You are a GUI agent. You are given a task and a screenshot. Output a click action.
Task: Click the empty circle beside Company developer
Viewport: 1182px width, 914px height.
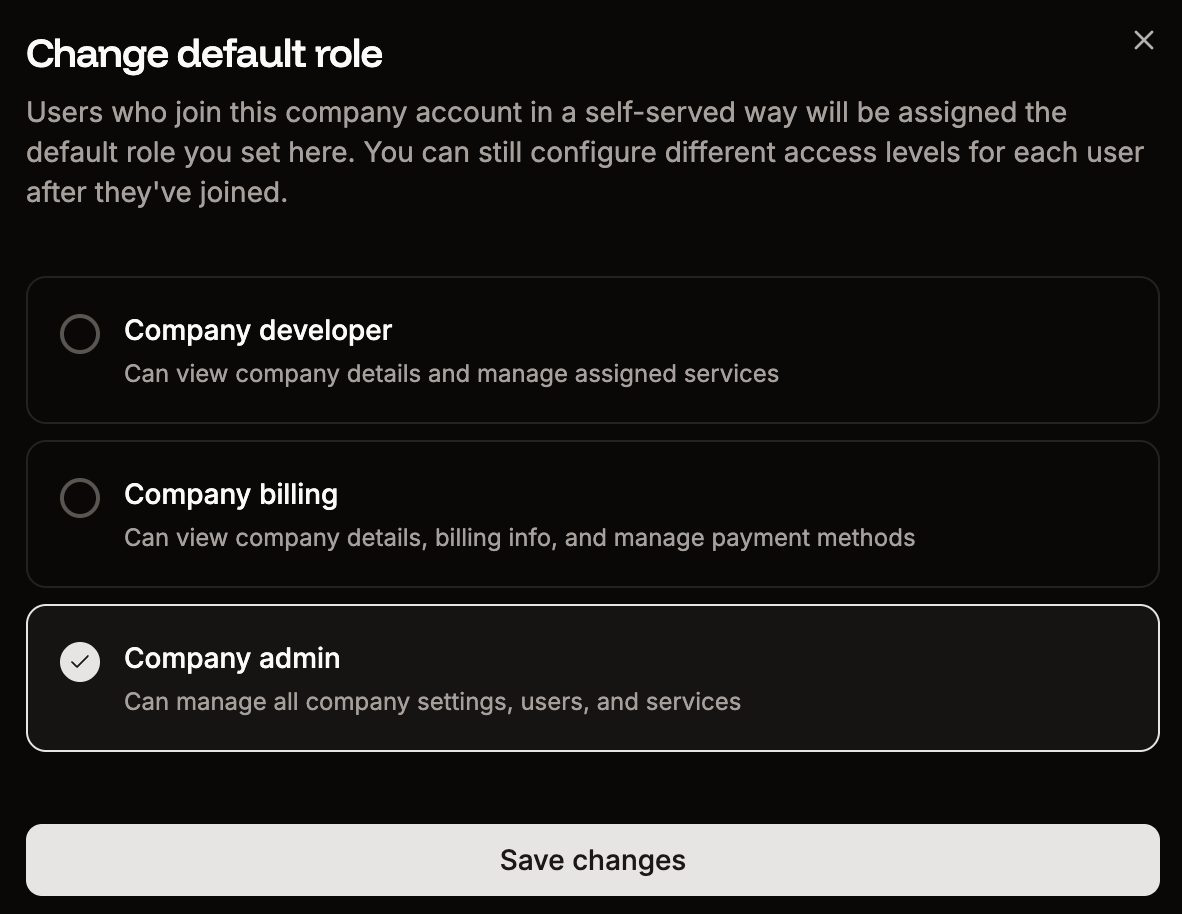pos(80,334)
